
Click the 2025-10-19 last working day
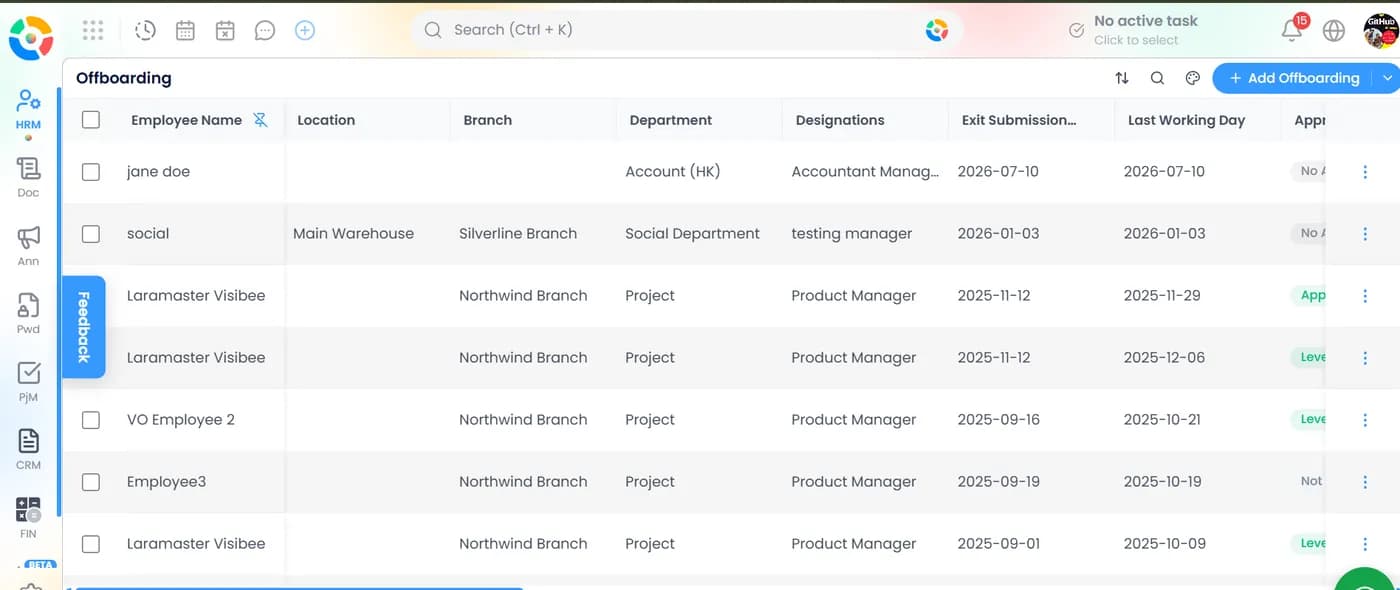(1163, 482)
